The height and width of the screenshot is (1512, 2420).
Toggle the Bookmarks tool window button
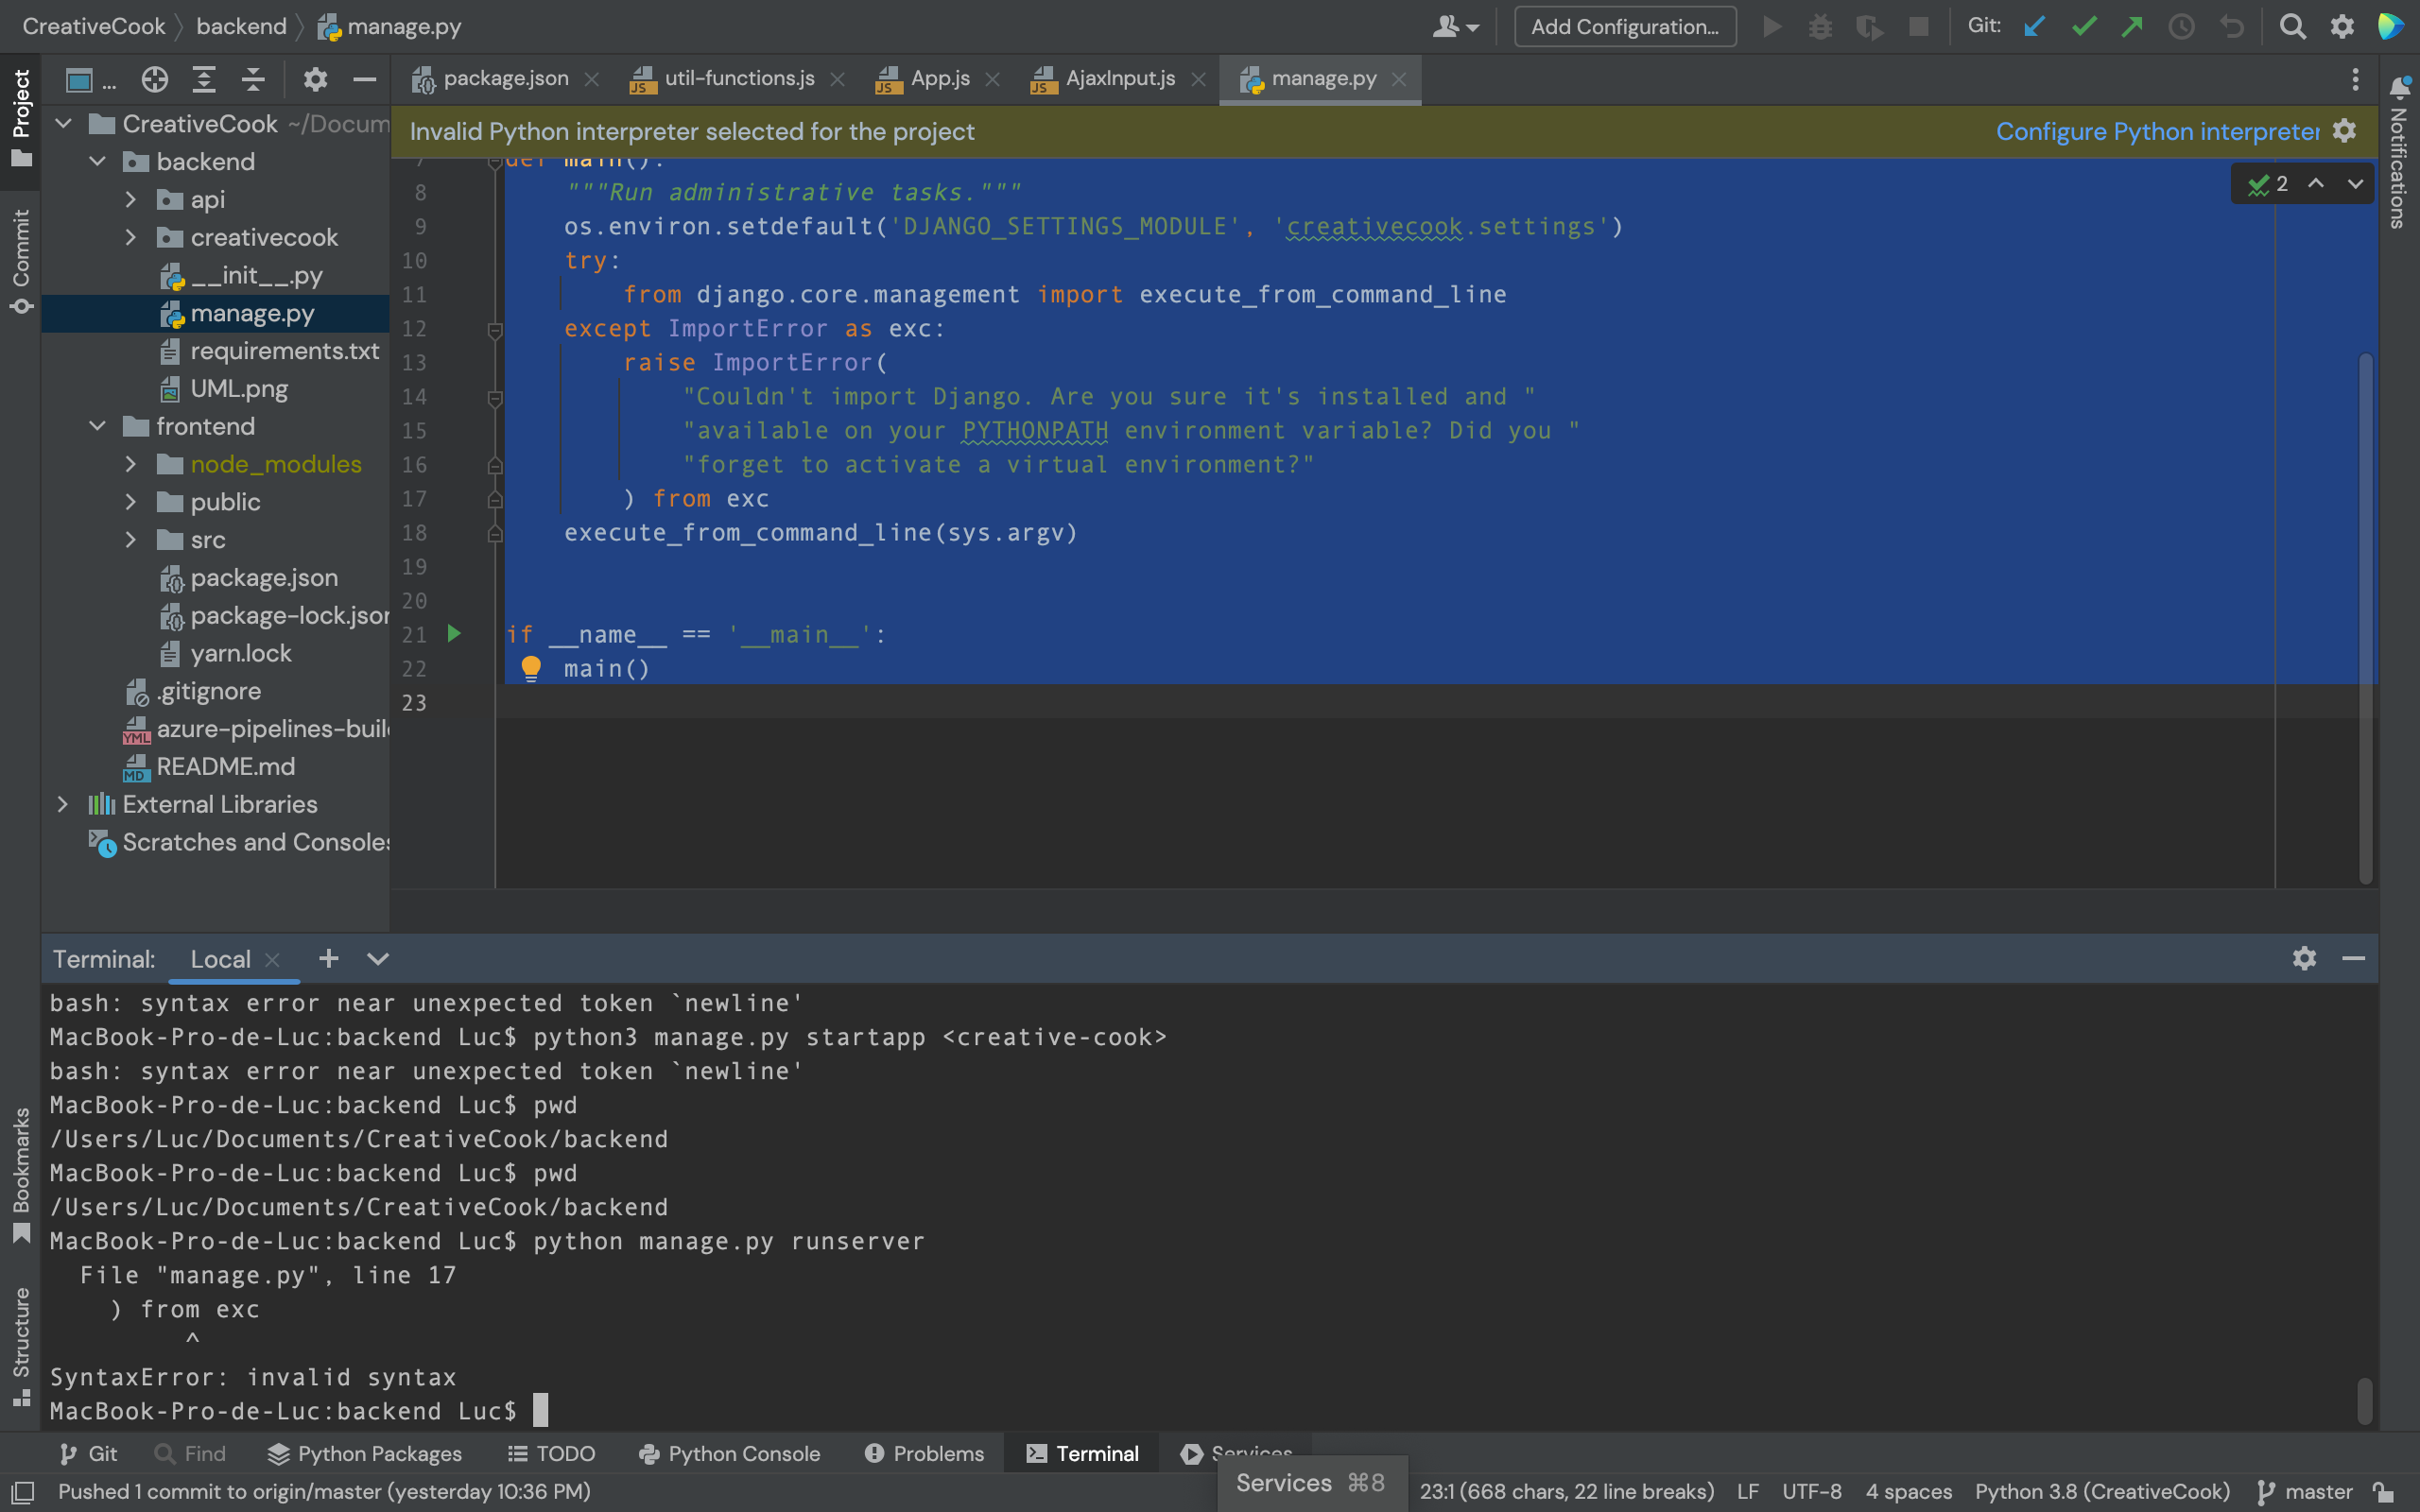[20, 1175]
